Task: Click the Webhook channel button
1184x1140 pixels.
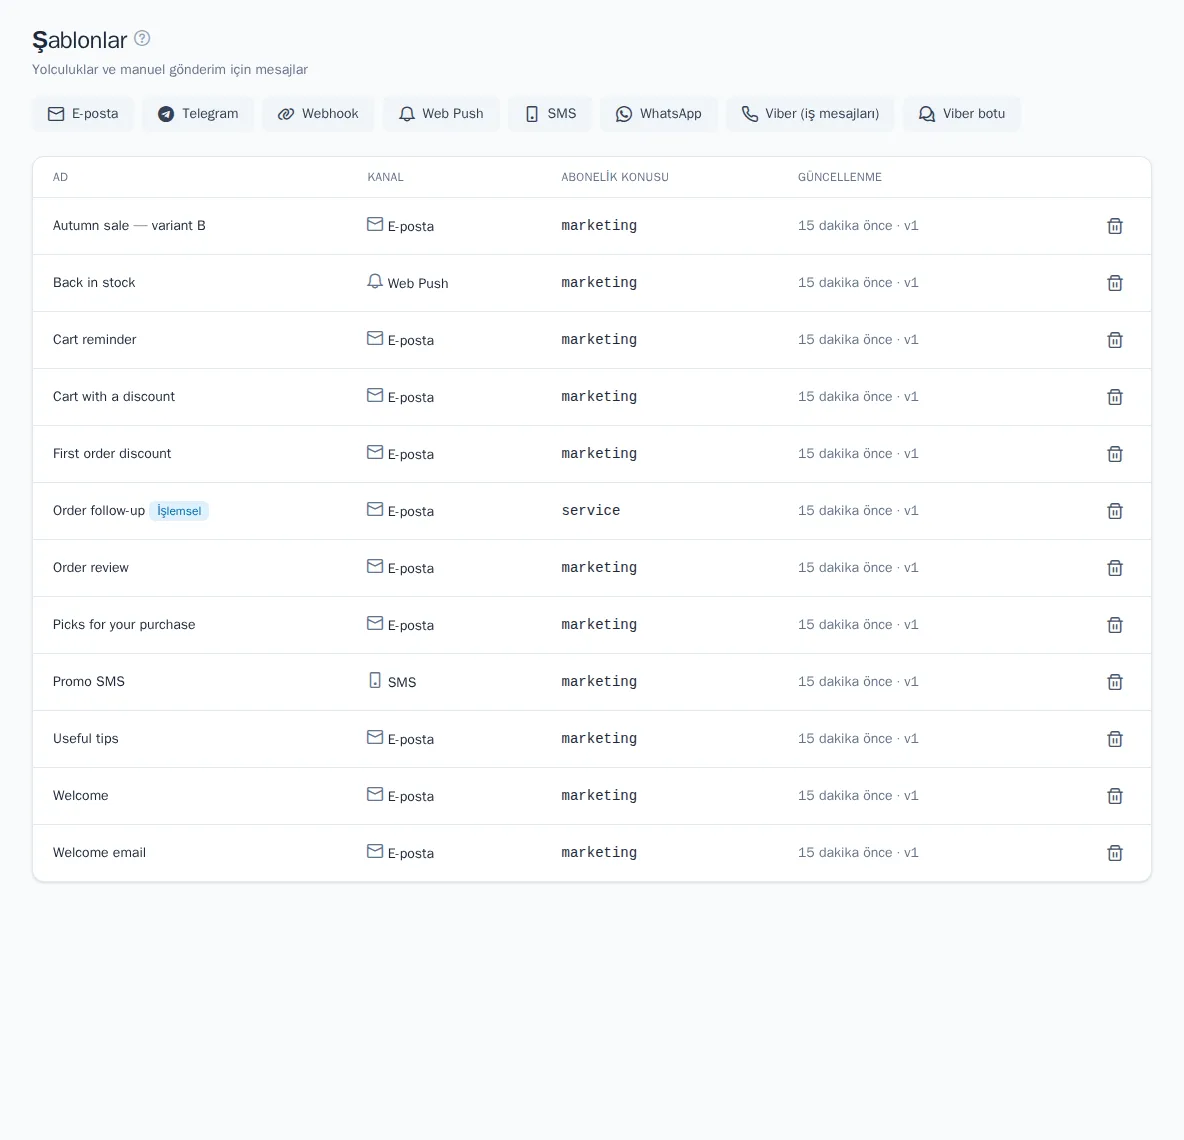Action: point(318,114)
